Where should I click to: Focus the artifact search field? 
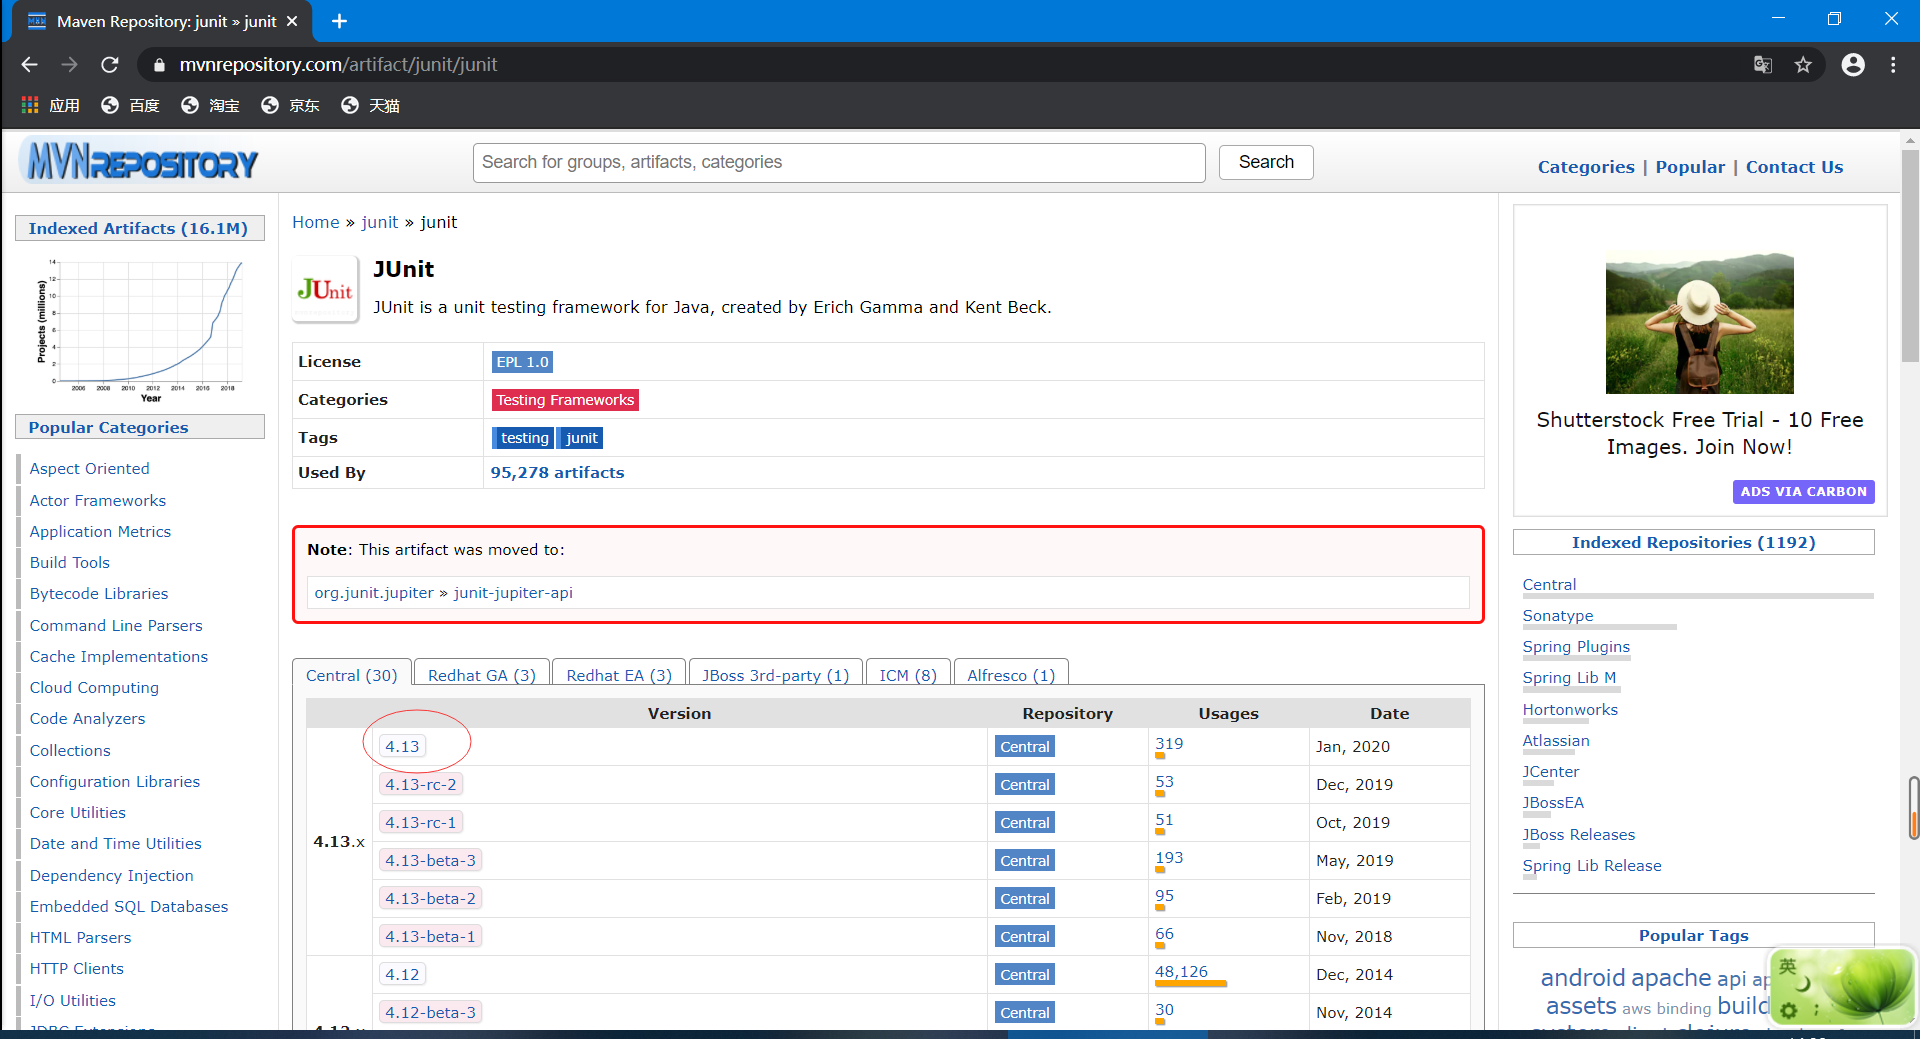(x=839, y=162)
